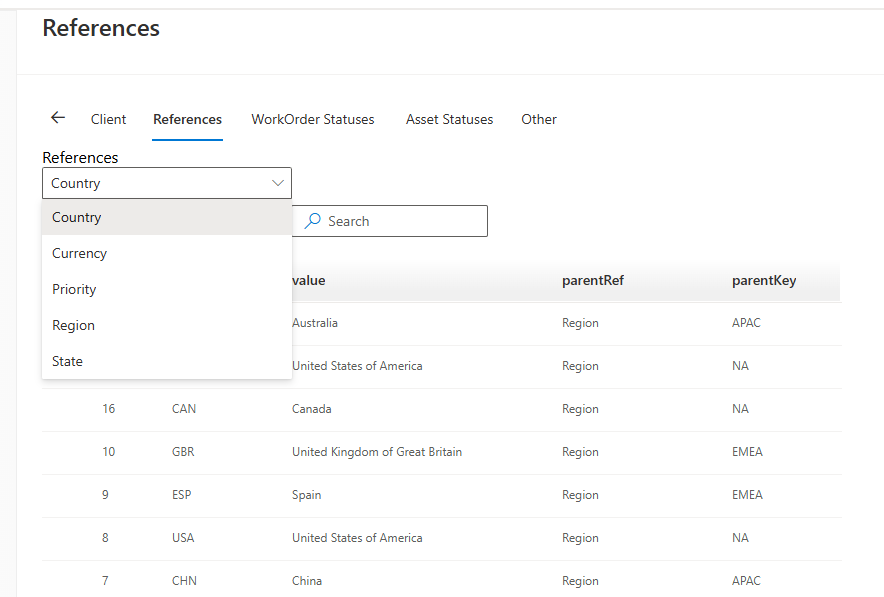Click the NA parentKey in Canada row
This screenshot has width=884, height=597.
click(x=740, y=409)
